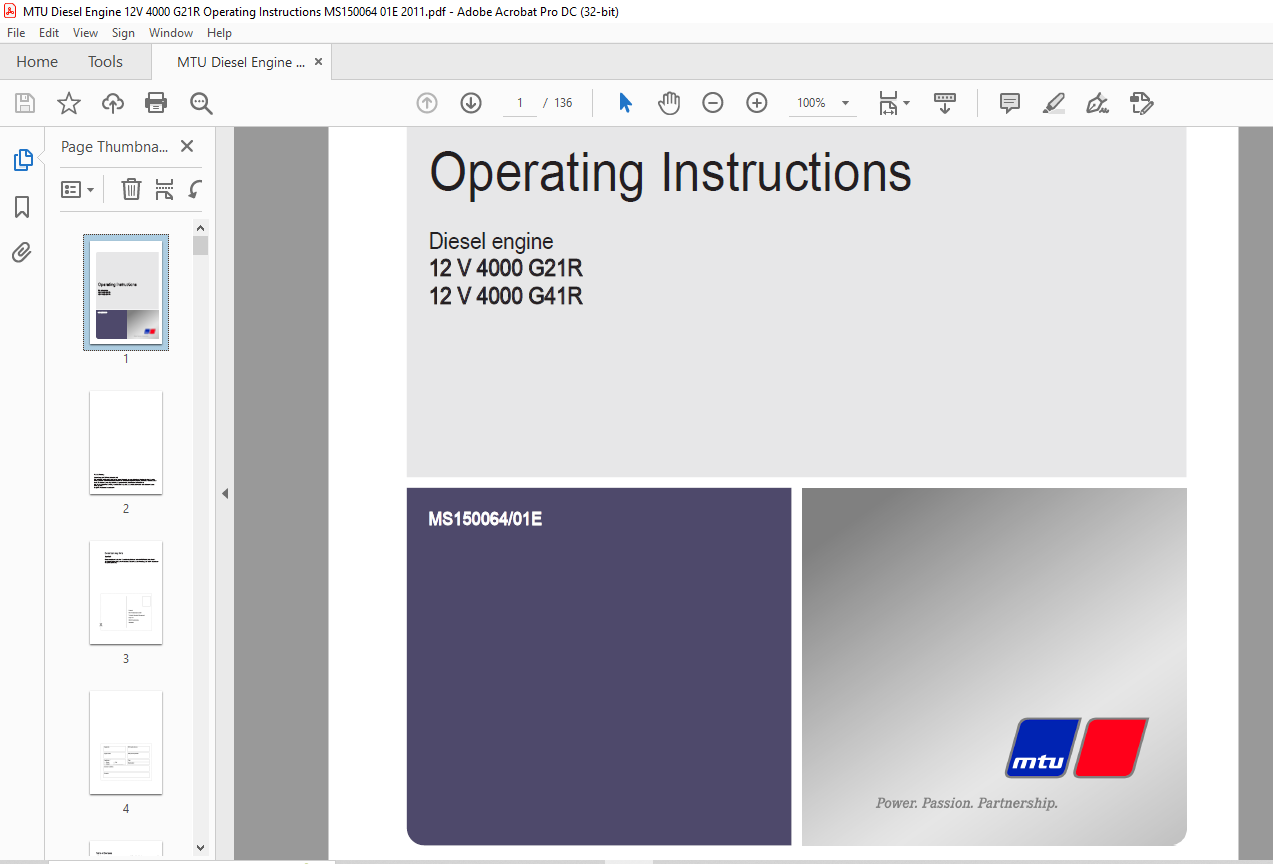Viewport: 1273px width, 864px height.
Task: Switch to the Tools tab
Action: point(105,62)
